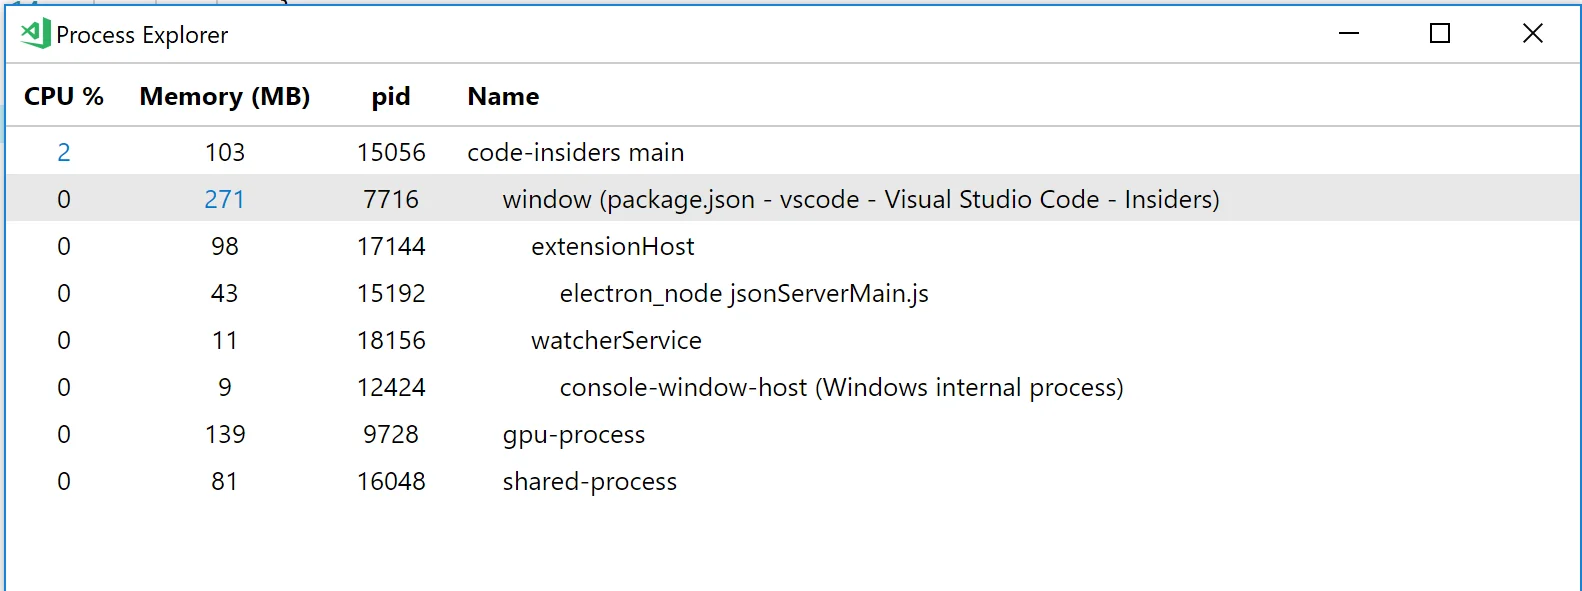
Task: Click the 98 memory value for extensionHost
Action: [225, 246]
